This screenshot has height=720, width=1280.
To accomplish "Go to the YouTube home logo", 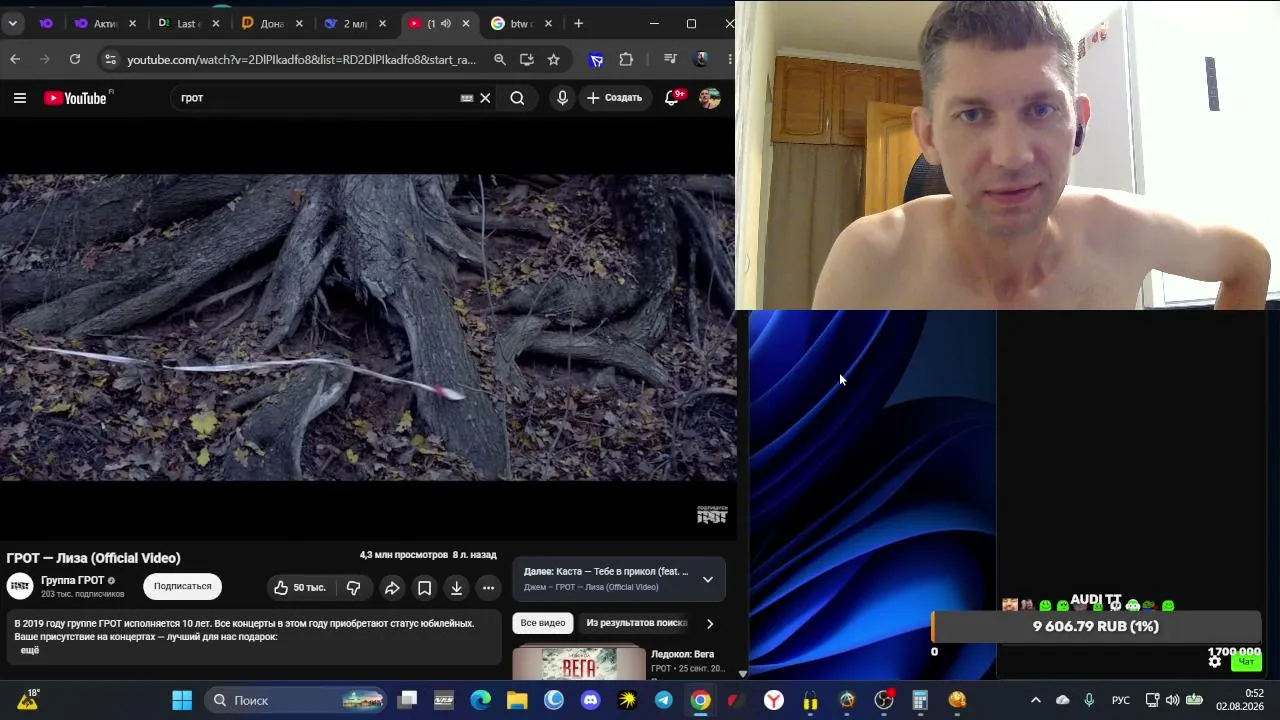I will (x=75, y=98).
